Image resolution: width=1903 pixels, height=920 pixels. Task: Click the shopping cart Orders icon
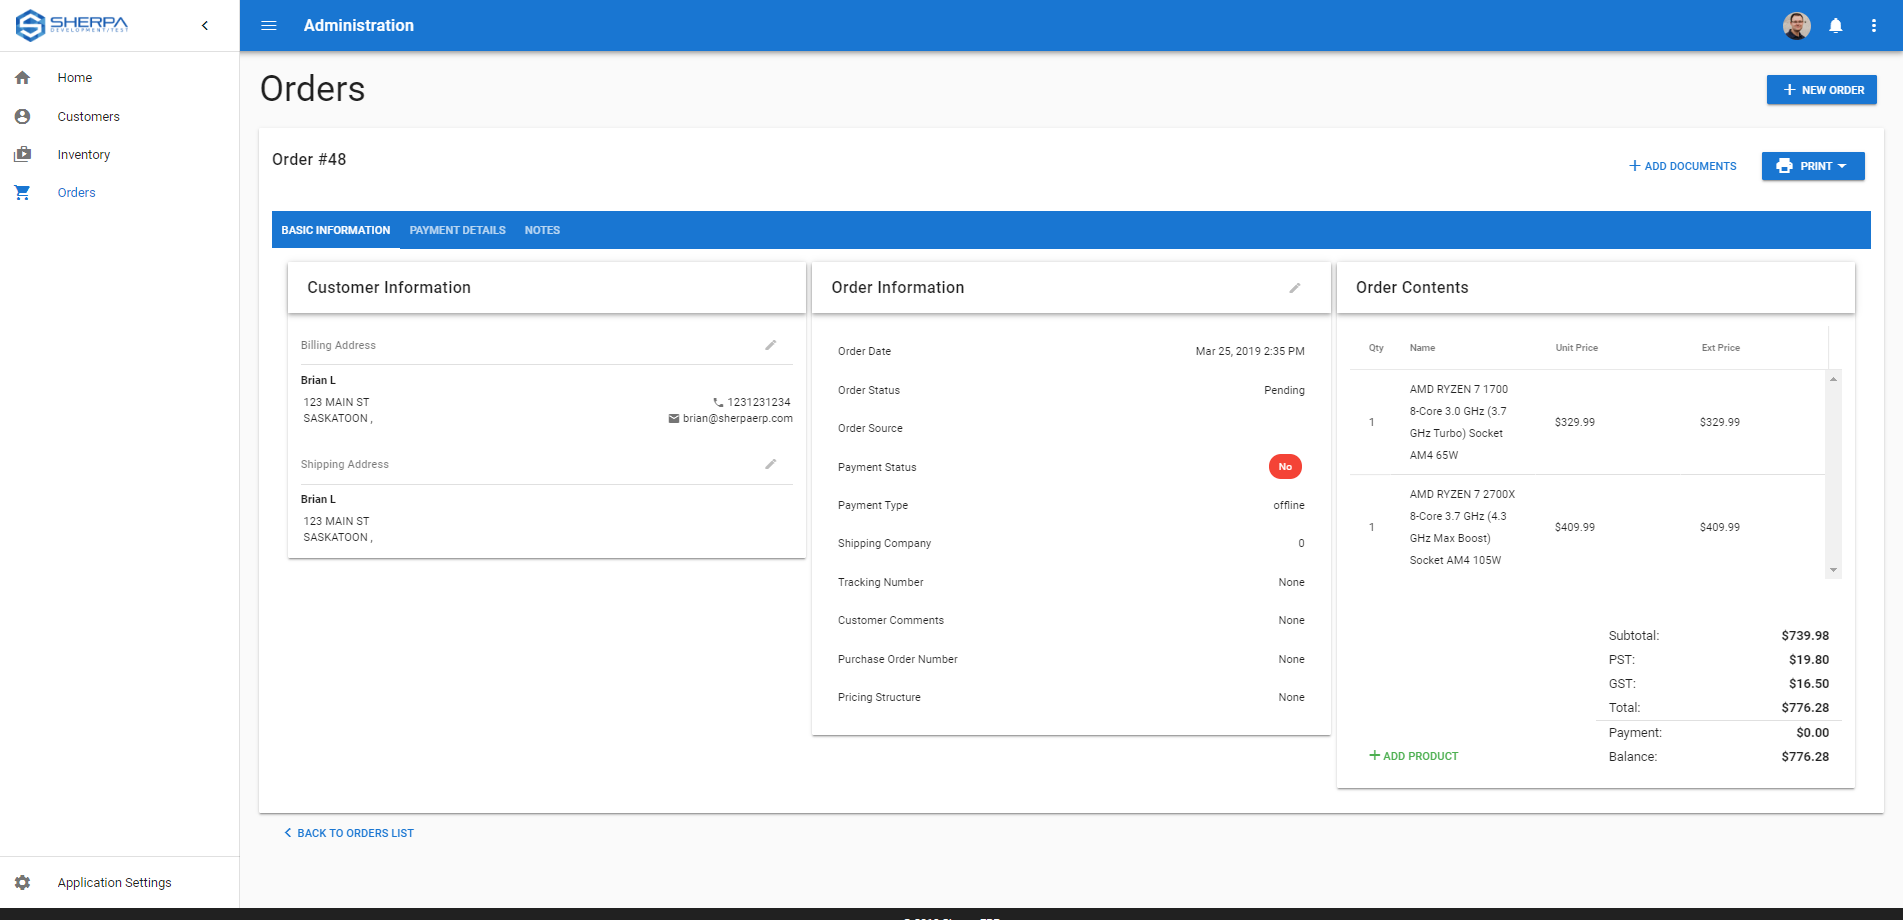click(x=22, y=192)
